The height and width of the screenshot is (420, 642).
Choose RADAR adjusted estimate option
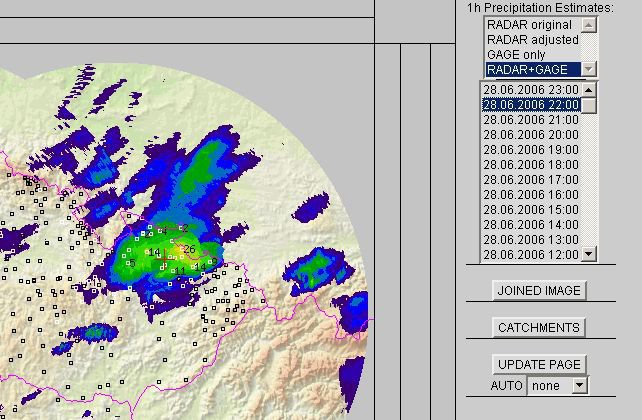[x=532, y=40]
